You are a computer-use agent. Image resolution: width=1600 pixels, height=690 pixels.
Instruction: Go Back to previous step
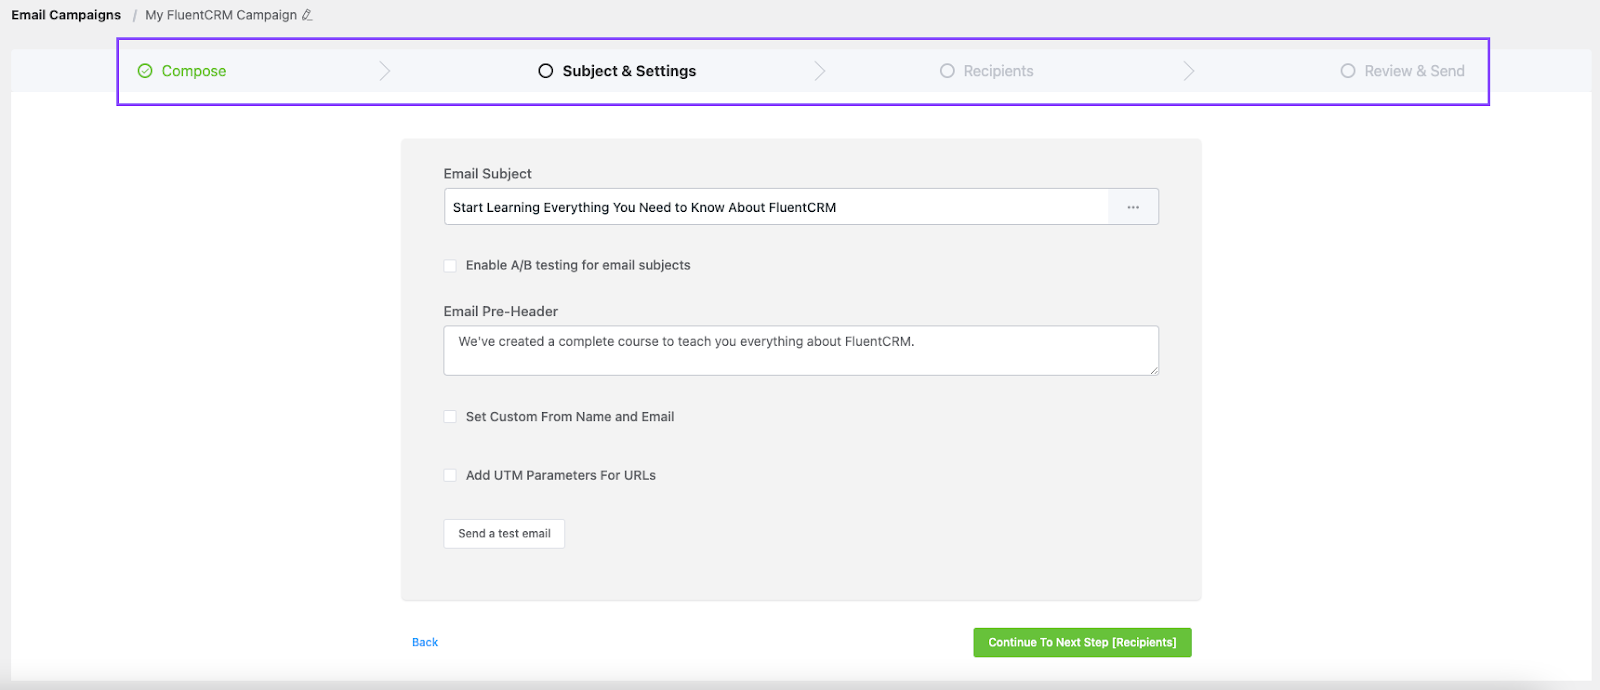(x=425, y=643)
